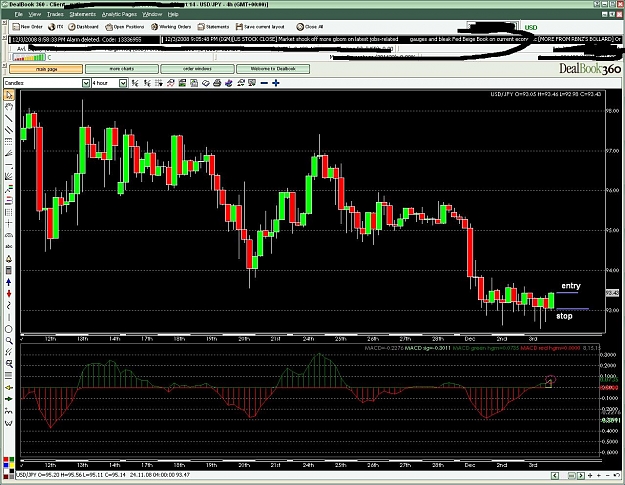The image size is (625, 485).
Task: Click the New Order toolbar button
Action: [x=27, y=27]
